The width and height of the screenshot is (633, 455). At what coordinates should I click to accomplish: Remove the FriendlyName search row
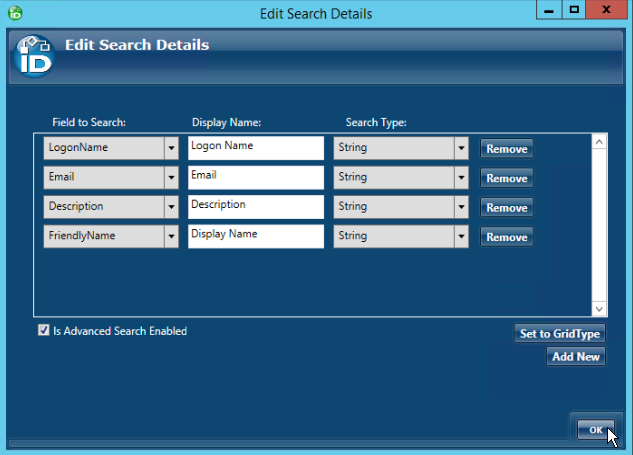click(507, 237)
